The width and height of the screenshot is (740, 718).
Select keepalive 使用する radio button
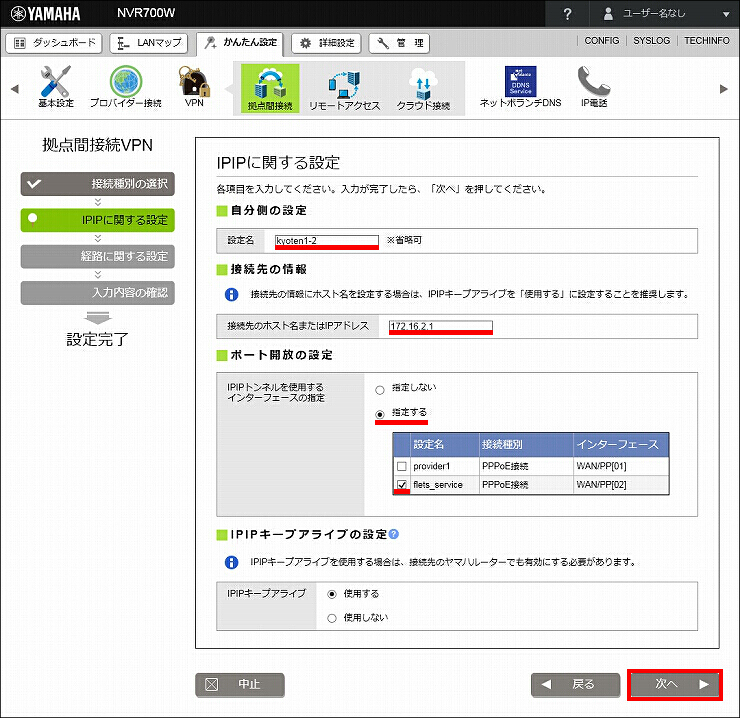[x=332, y=594]
